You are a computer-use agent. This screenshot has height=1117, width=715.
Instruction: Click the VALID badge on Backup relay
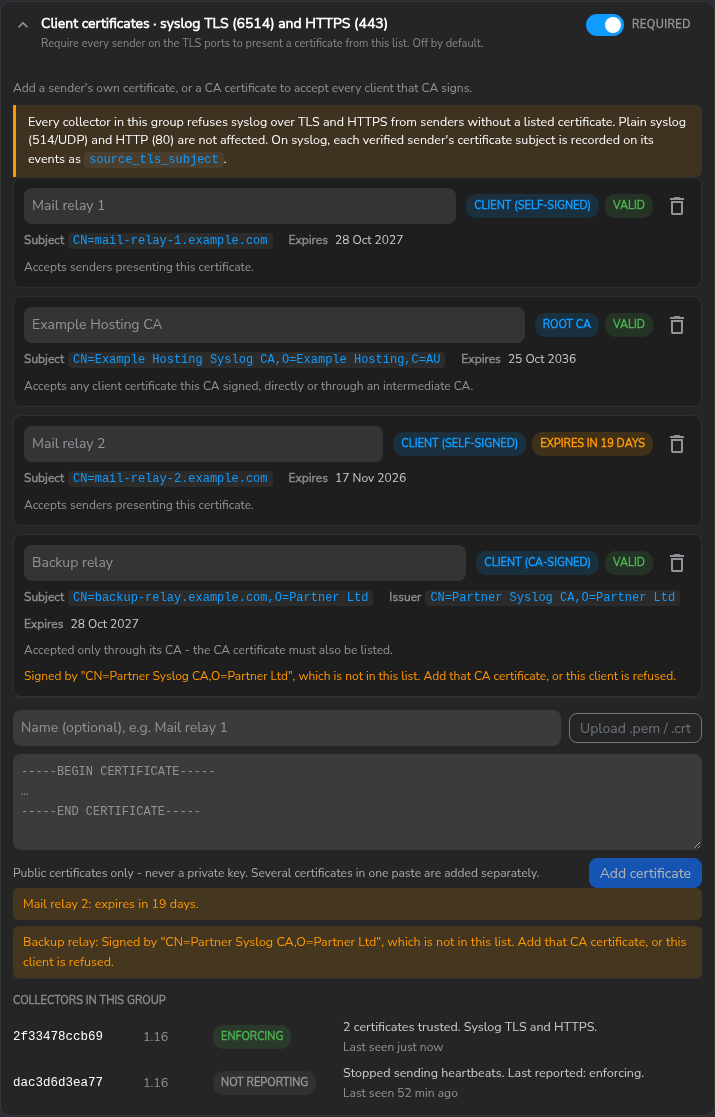pos(629,562)
